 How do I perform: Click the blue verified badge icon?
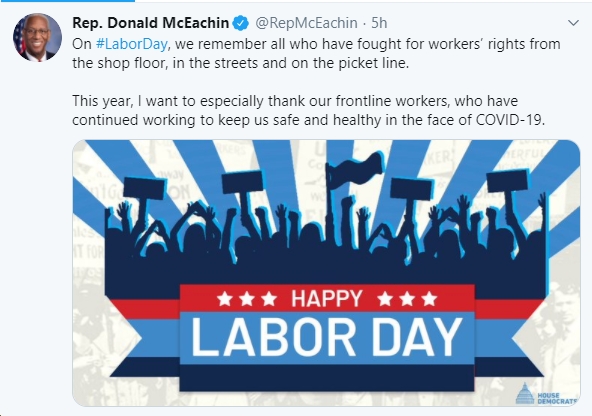(x=240, y=23)
